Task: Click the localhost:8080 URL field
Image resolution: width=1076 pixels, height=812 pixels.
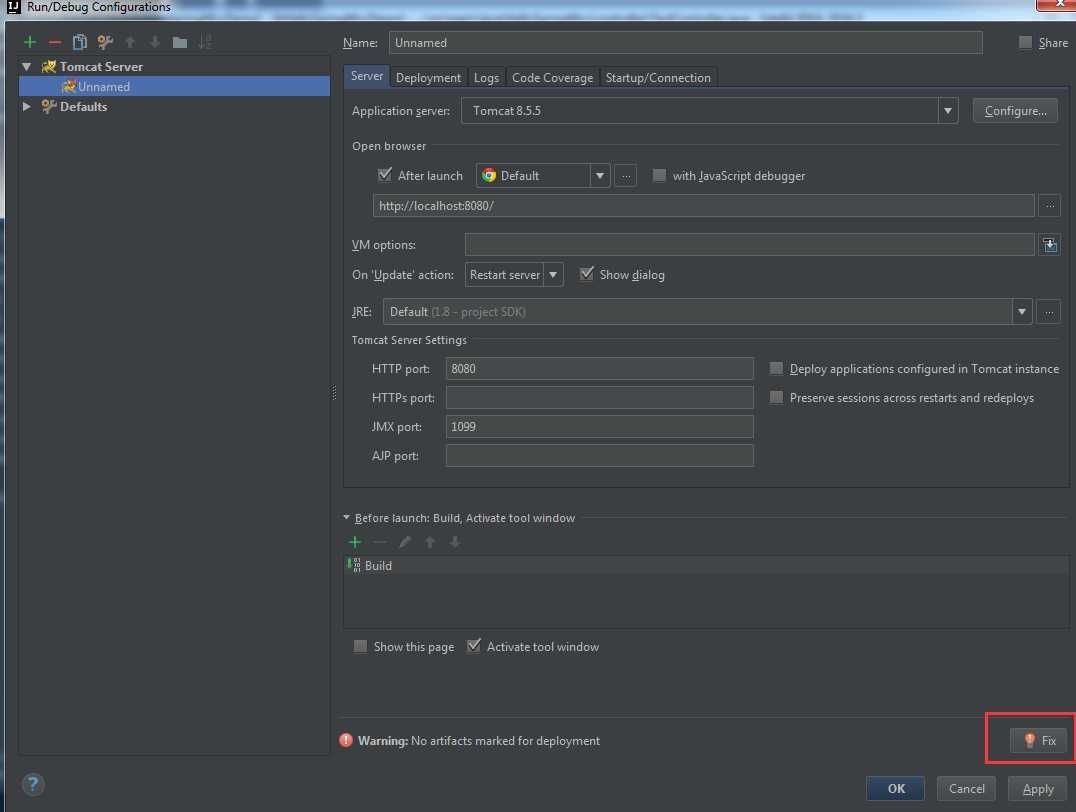Action: click(x=703, y=206)
